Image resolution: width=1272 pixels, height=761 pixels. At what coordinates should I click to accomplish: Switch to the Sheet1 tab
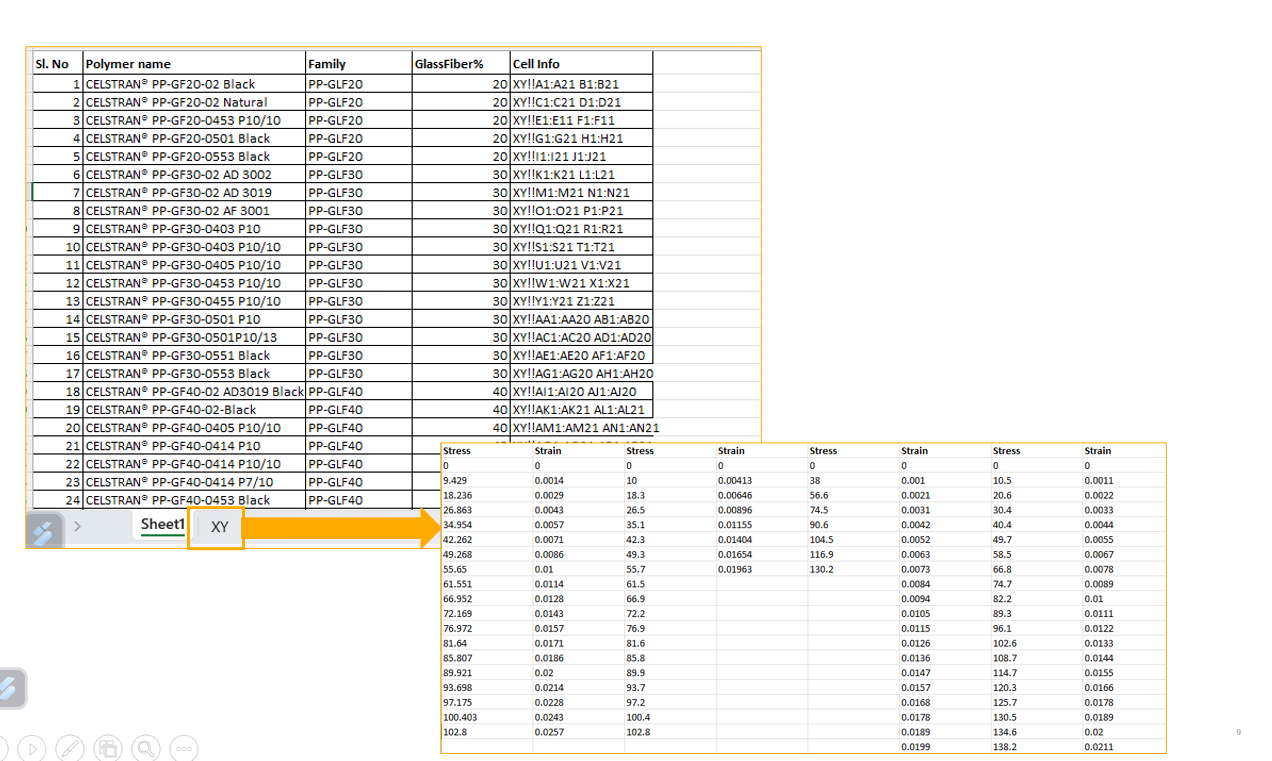(162, 525)
